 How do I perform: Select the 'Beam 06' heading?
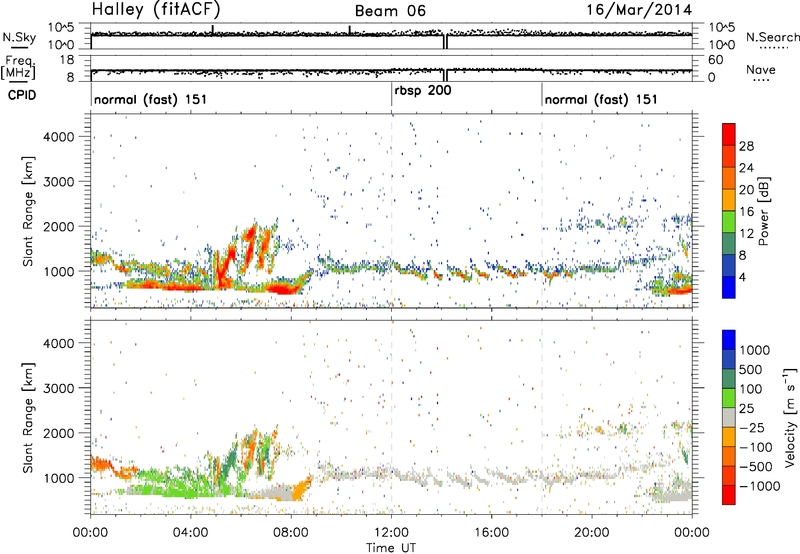tap(390, 11)
